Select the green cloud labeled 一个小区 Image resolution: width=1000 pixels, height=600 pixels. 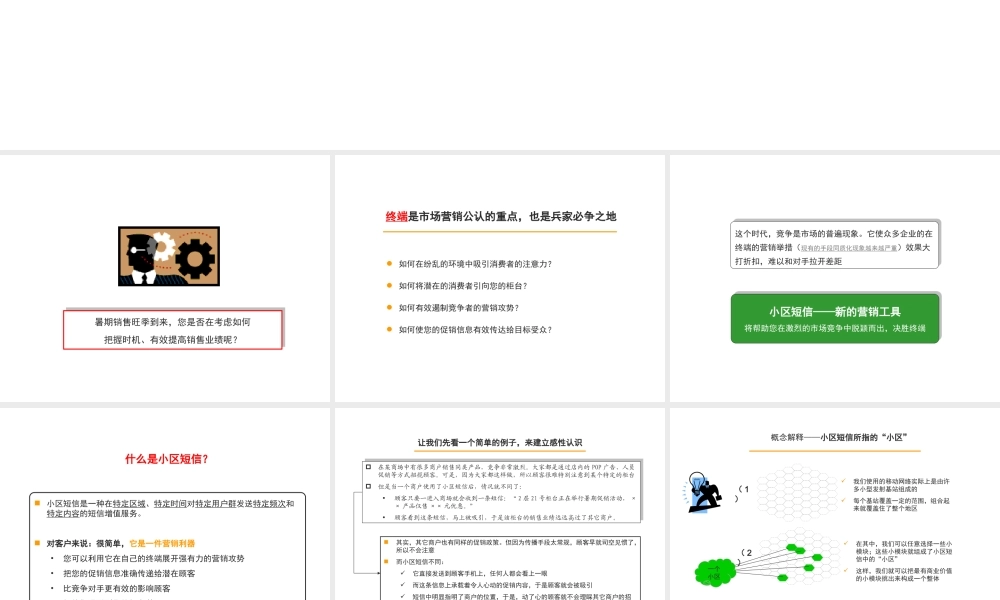[714, 570]
